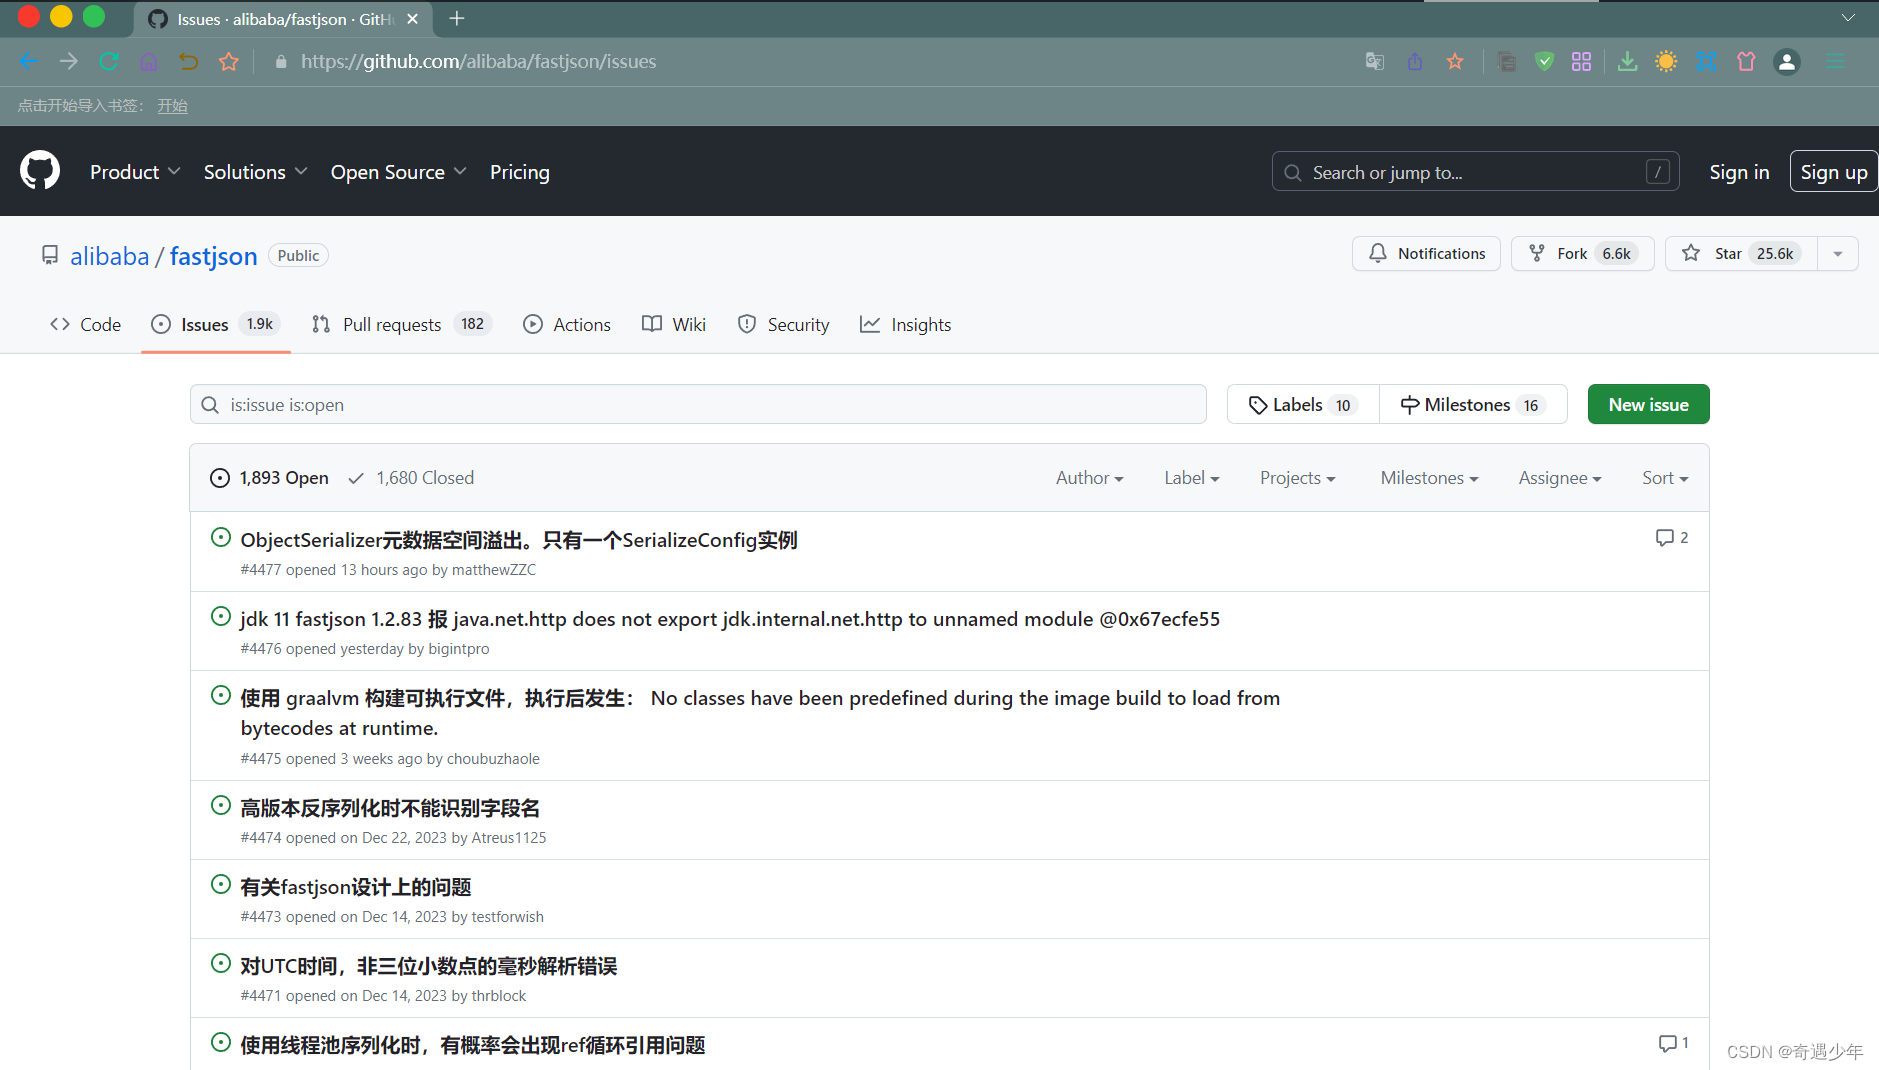Open the Label filter dropdown
Screen dimensions: 1879x1070
pyautogui.click(x=1191, y=478)
